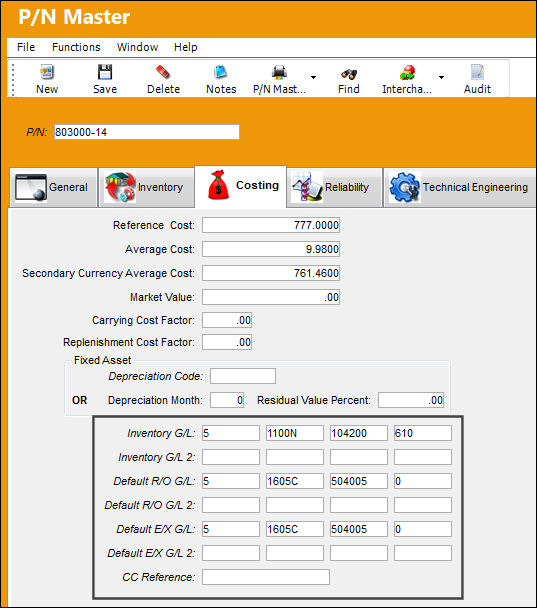The image size is (537, 608).
Task: Click first empty Inventory G/L 2 field
Action: [x=231, y=457]
